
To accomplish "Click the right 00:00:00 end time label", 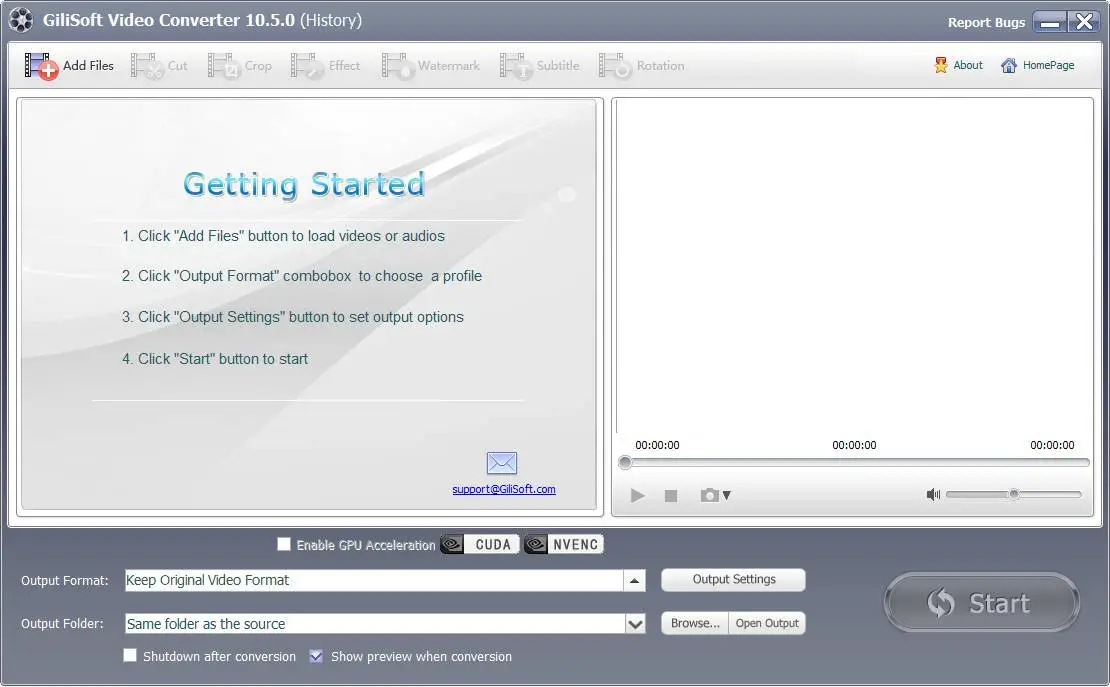I will pyautogui.click(x=1052, y=445).
